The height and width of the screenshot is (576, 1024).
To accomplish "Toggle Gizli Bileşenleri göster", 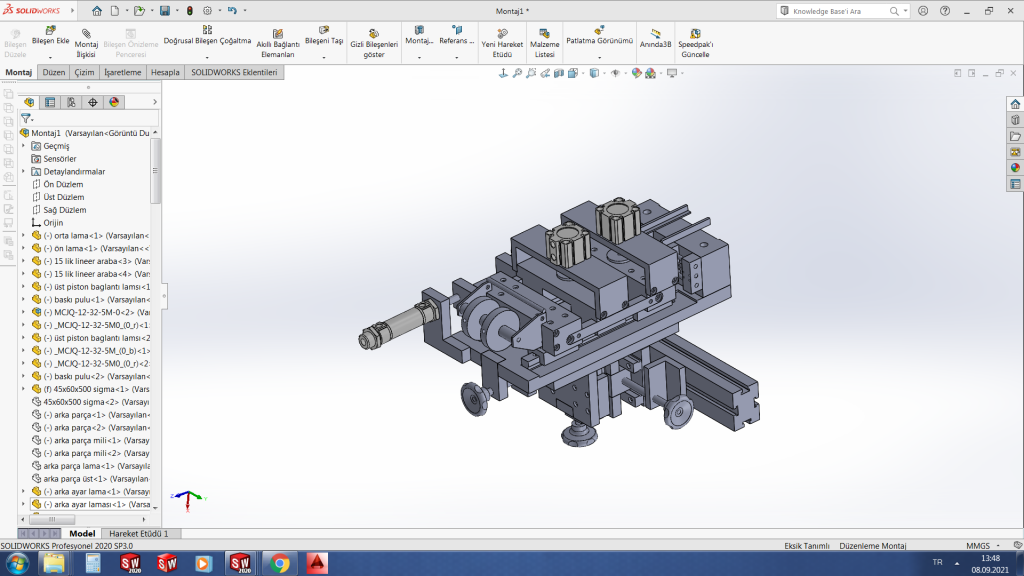I will tap(373, 42).
